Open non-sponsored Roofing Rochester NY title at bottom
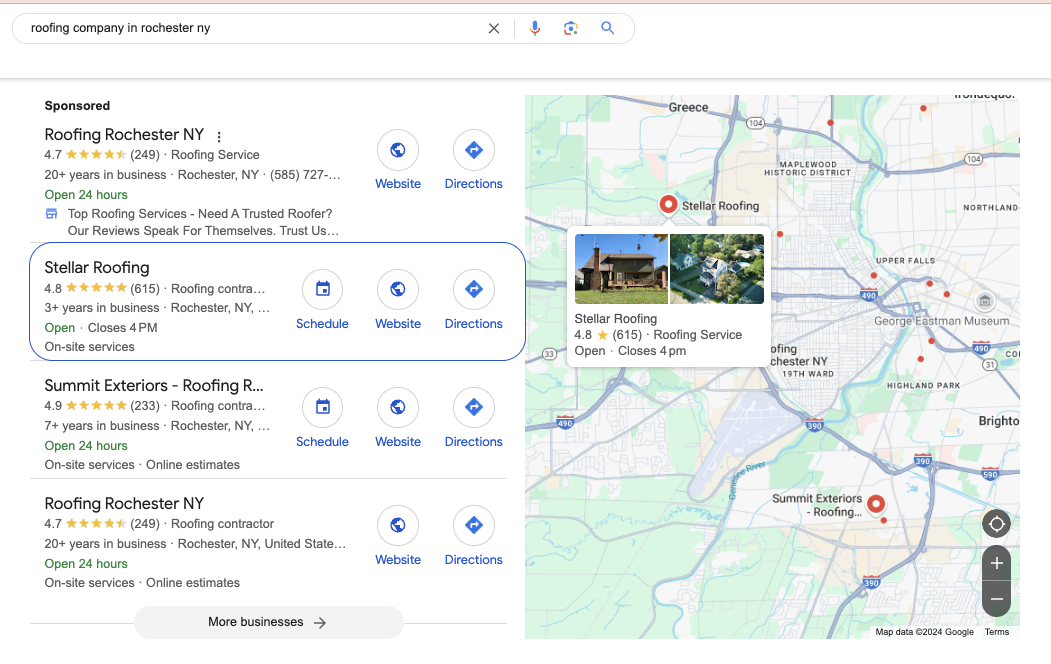This screenshot has width=1051, height=664. 124,503
